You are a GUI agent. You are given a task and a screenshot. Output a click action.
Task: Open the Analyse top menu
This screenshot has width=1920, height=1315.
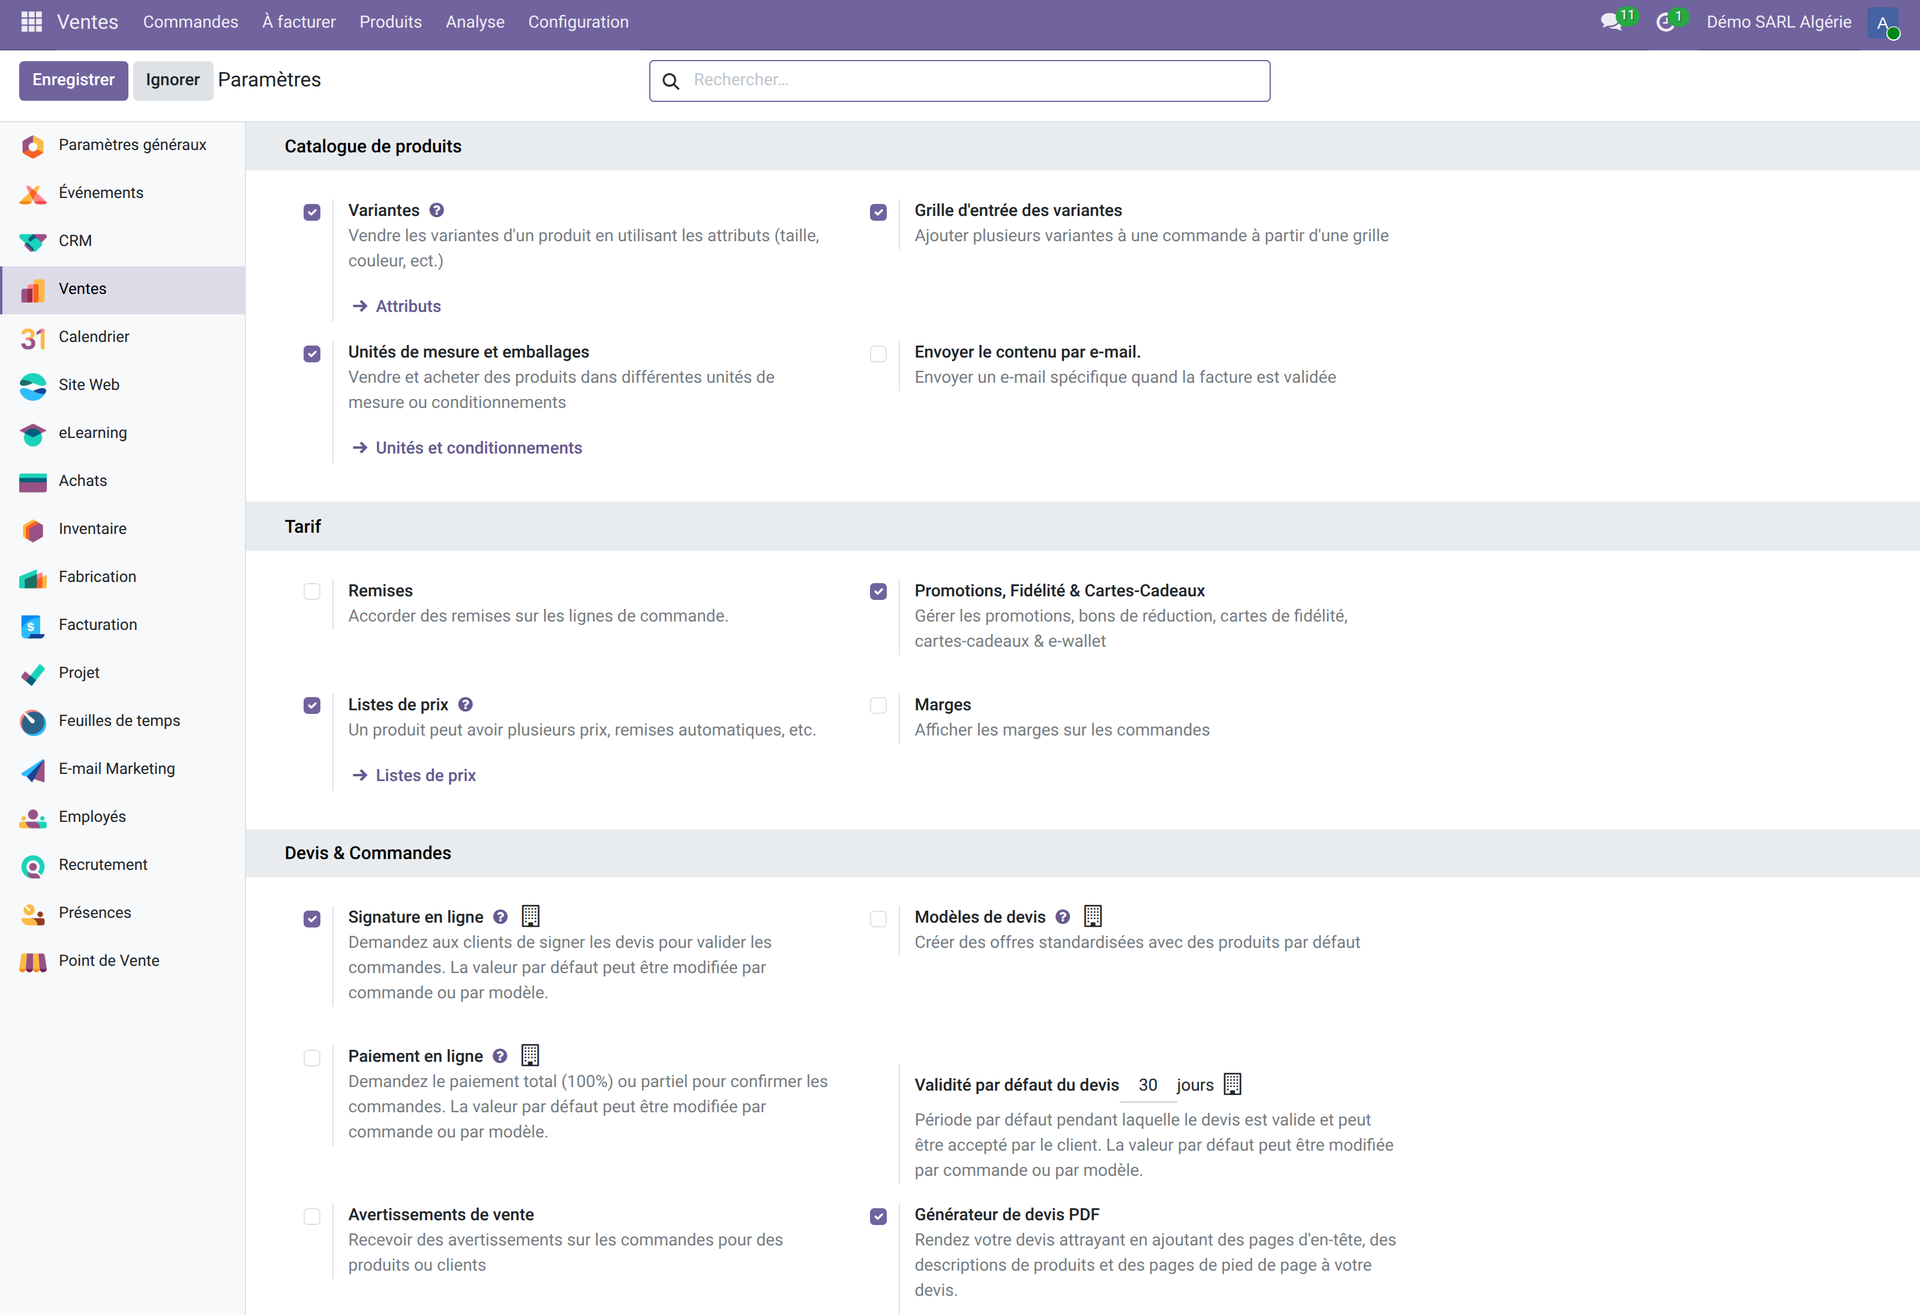click(475, 22)
